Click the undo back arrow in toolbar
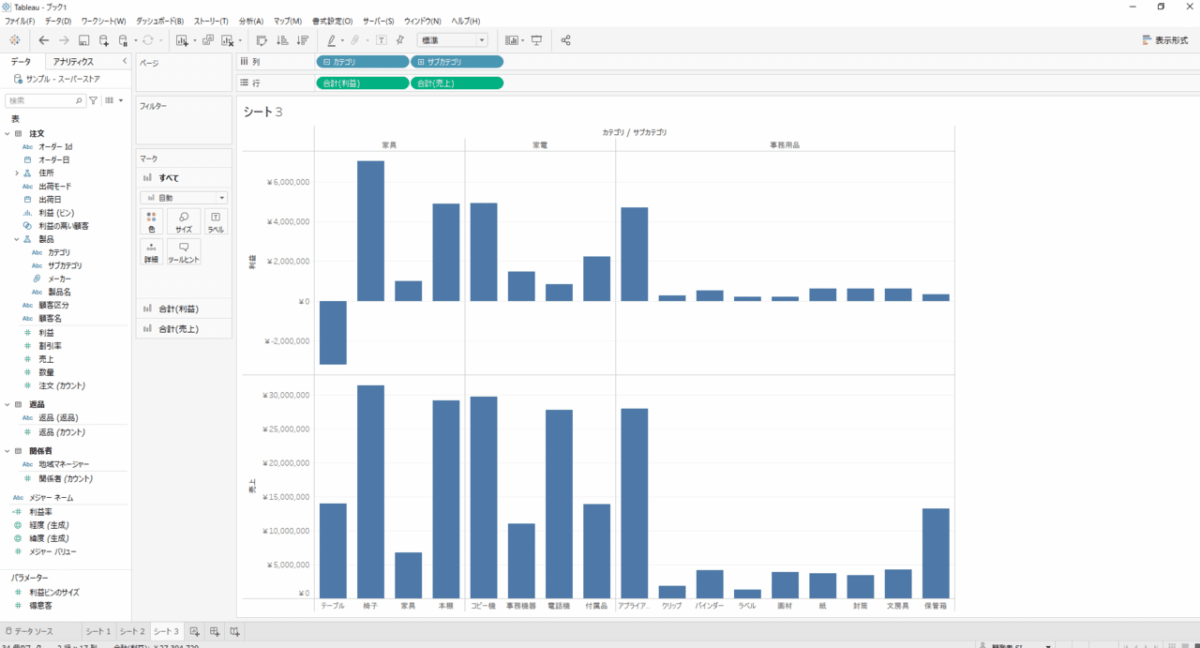The height and width of the screenshot is (648, 1200). click(x=43, y=40)
